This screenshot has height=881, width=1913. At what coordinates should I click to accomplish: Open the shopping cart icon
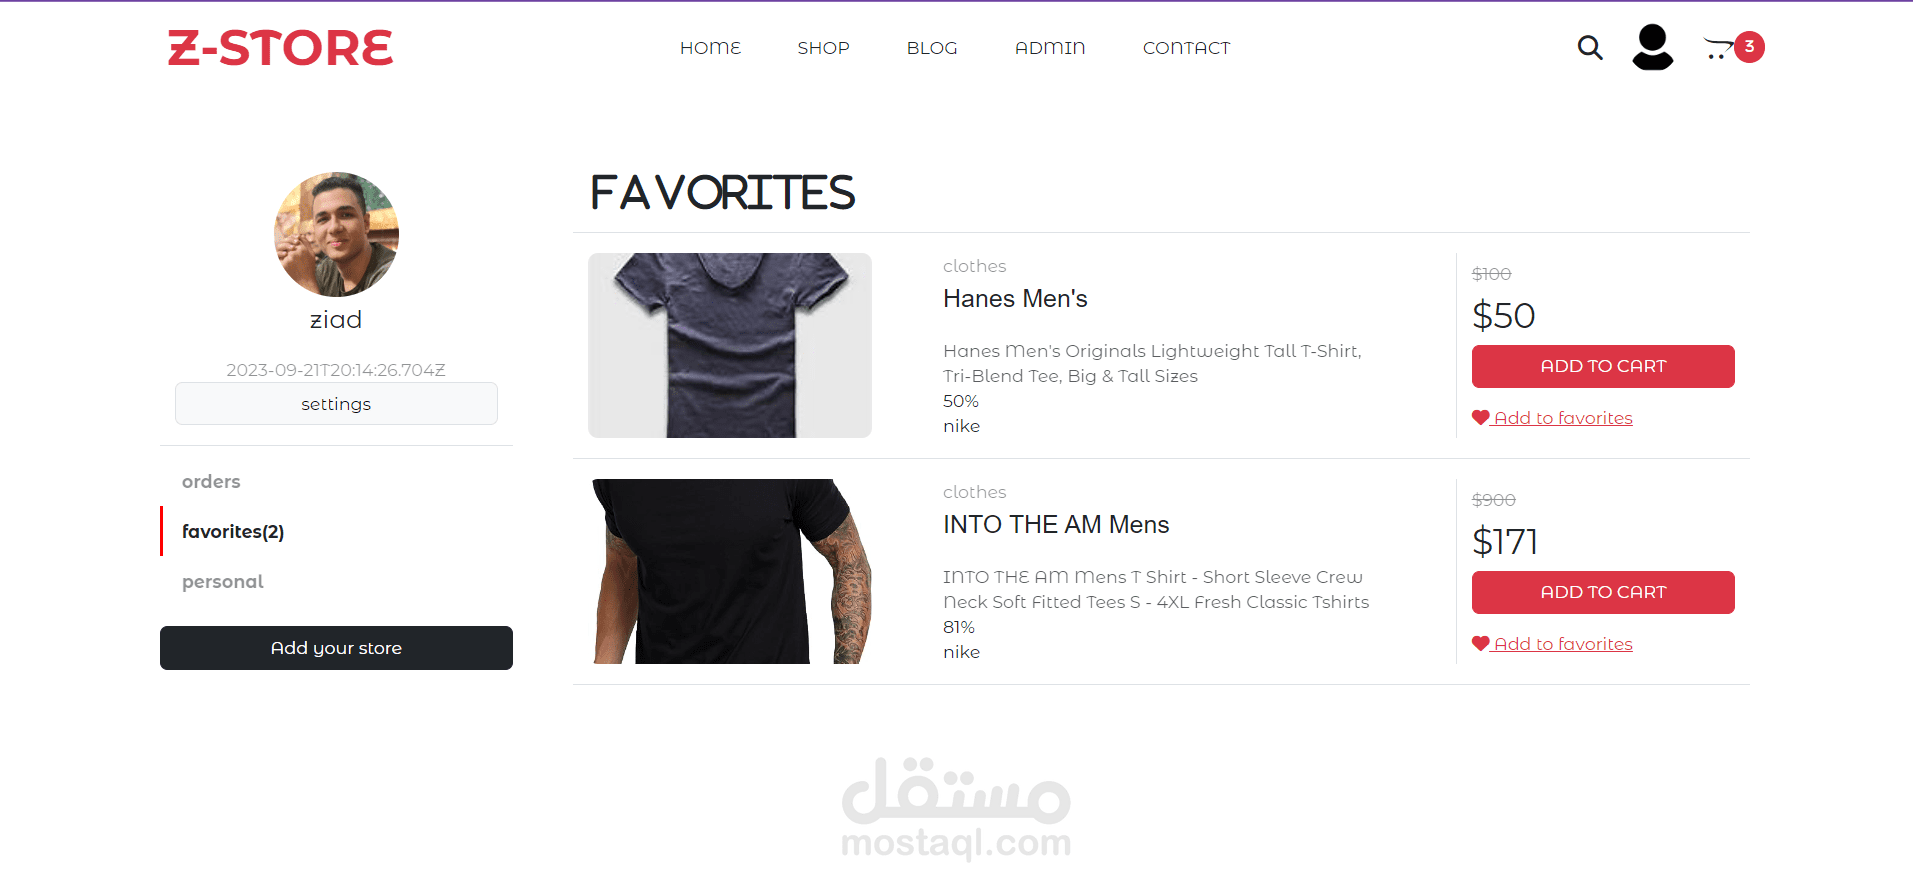coord(1718,49)
